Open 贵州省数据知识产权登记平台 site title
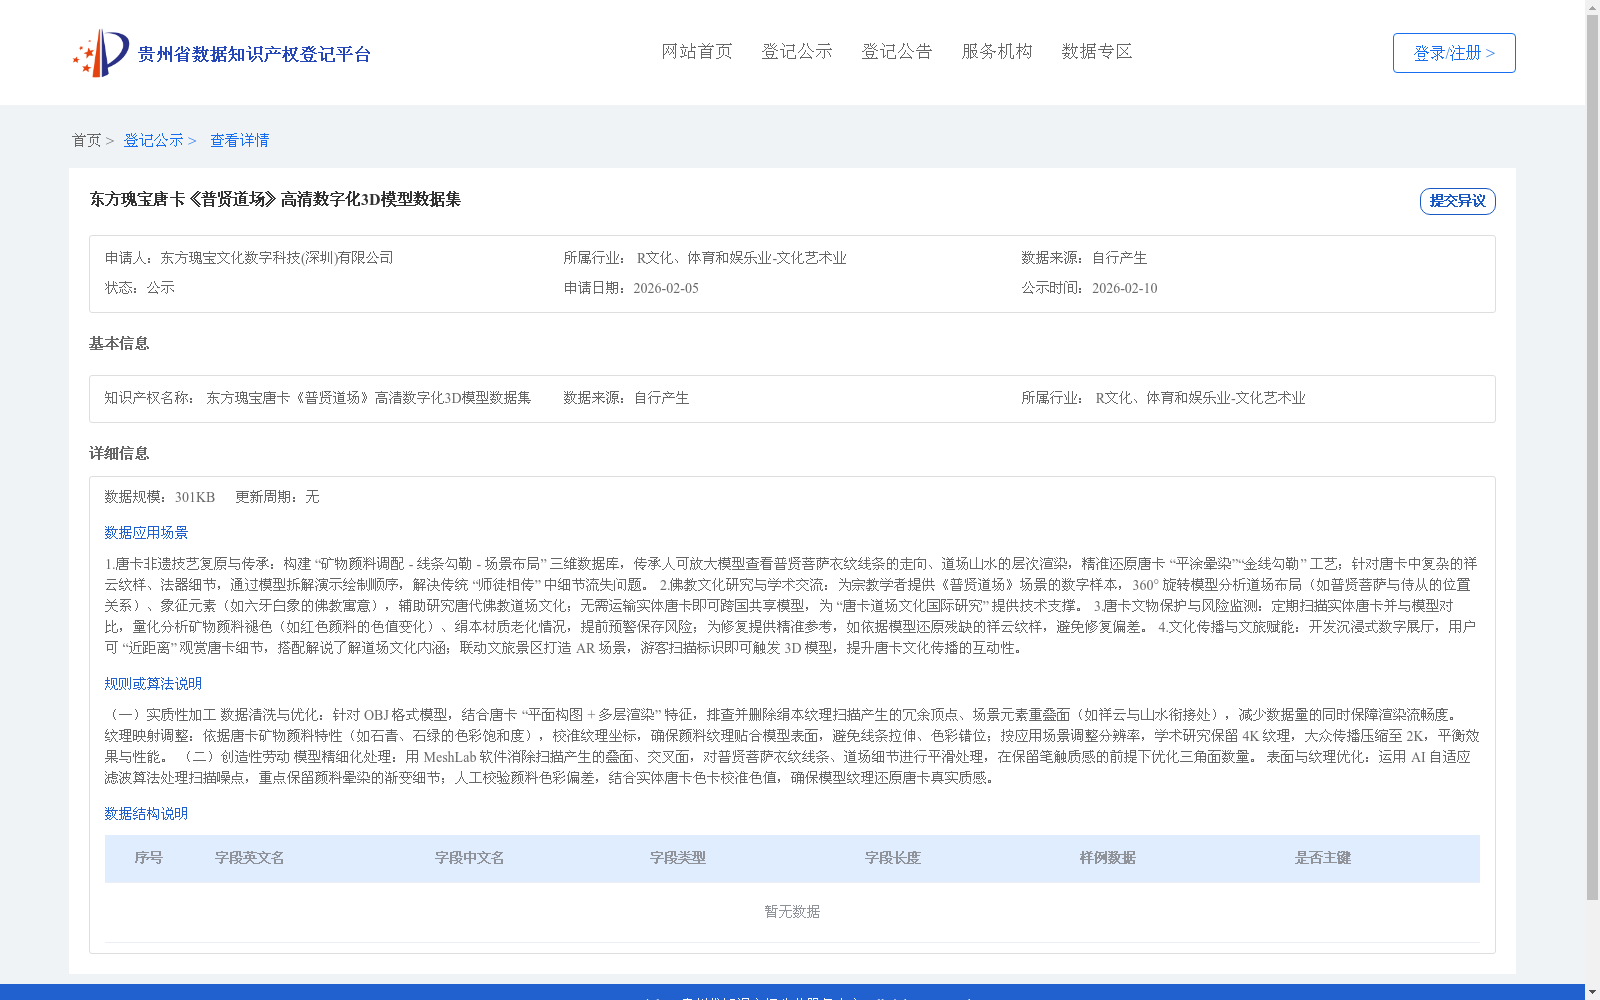Image resolution: width=1600 pixels, height=1000 pixels. click(x=254, y=54)
